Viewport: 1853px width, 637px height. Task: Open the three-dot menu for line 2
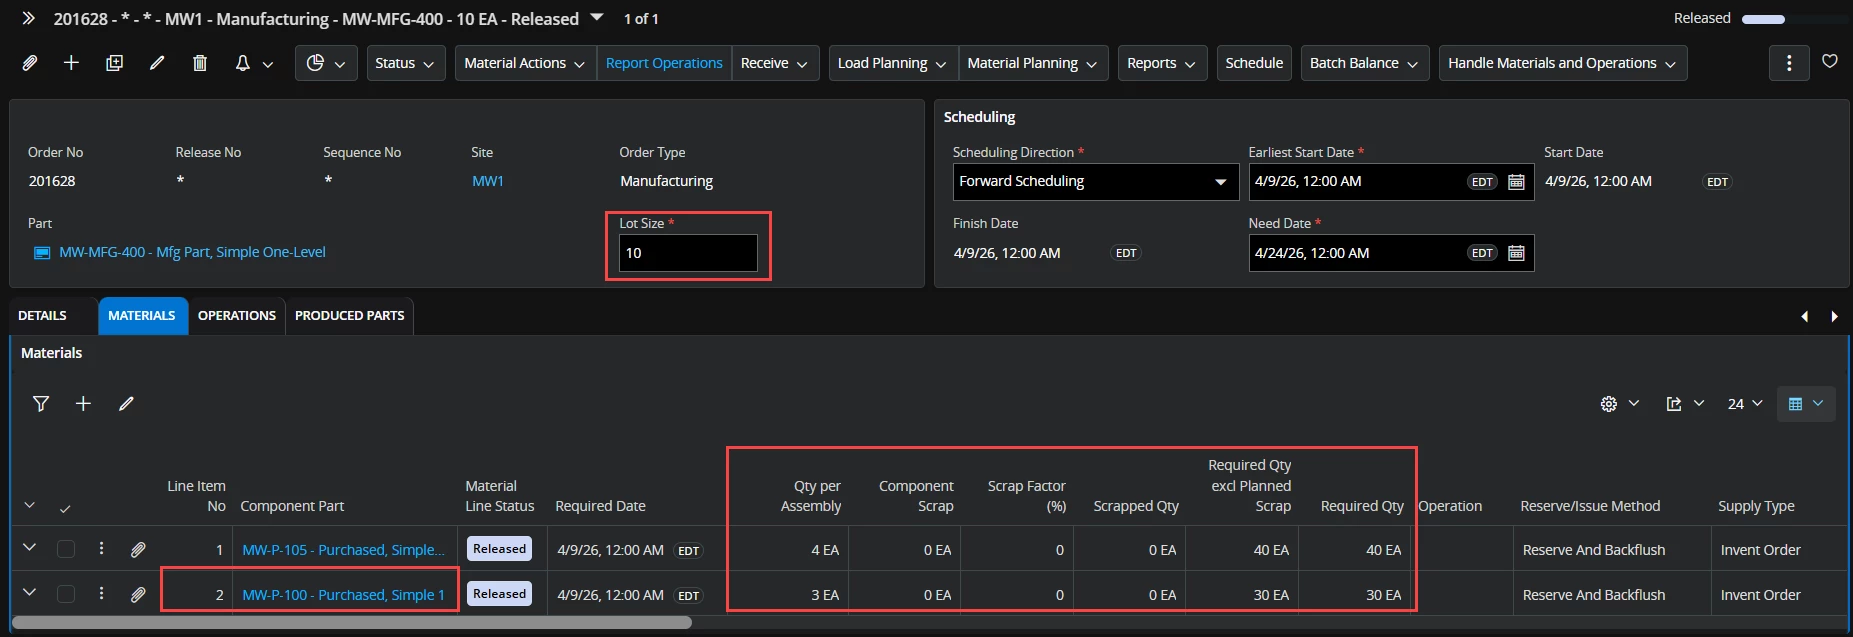click(x=101, y=594)
